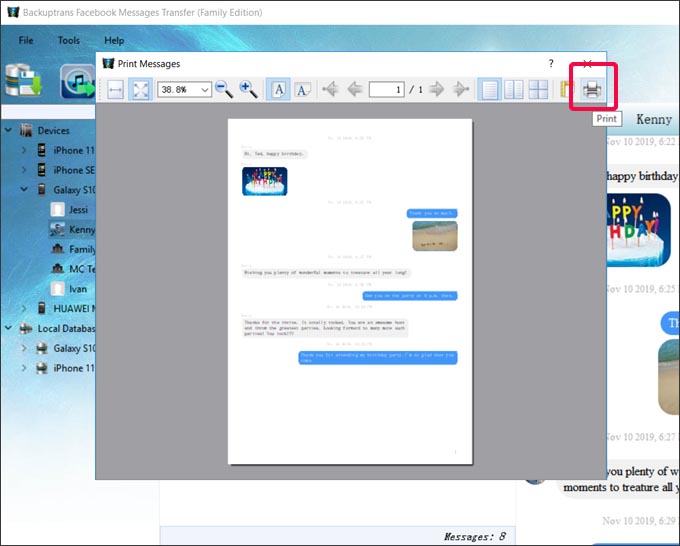Click beach photo in preview page
The image size is (680, 546).
(x=435, y=236)
